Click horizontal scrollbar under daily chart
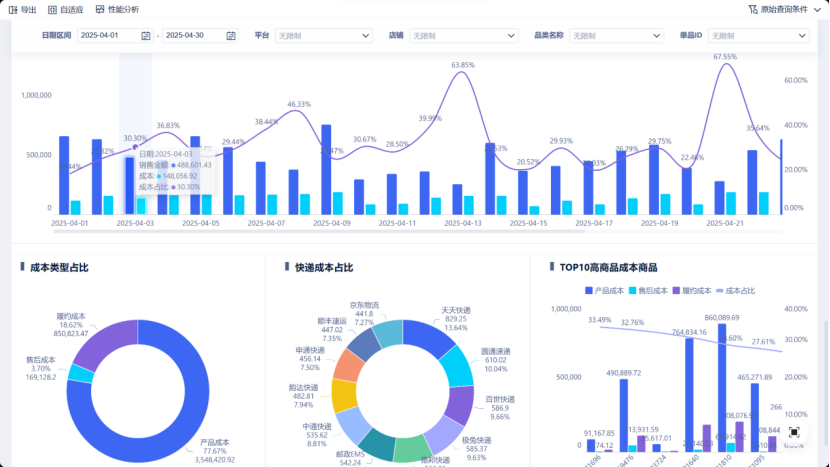This screenshot has height=467, width=830. pos(319,231)
